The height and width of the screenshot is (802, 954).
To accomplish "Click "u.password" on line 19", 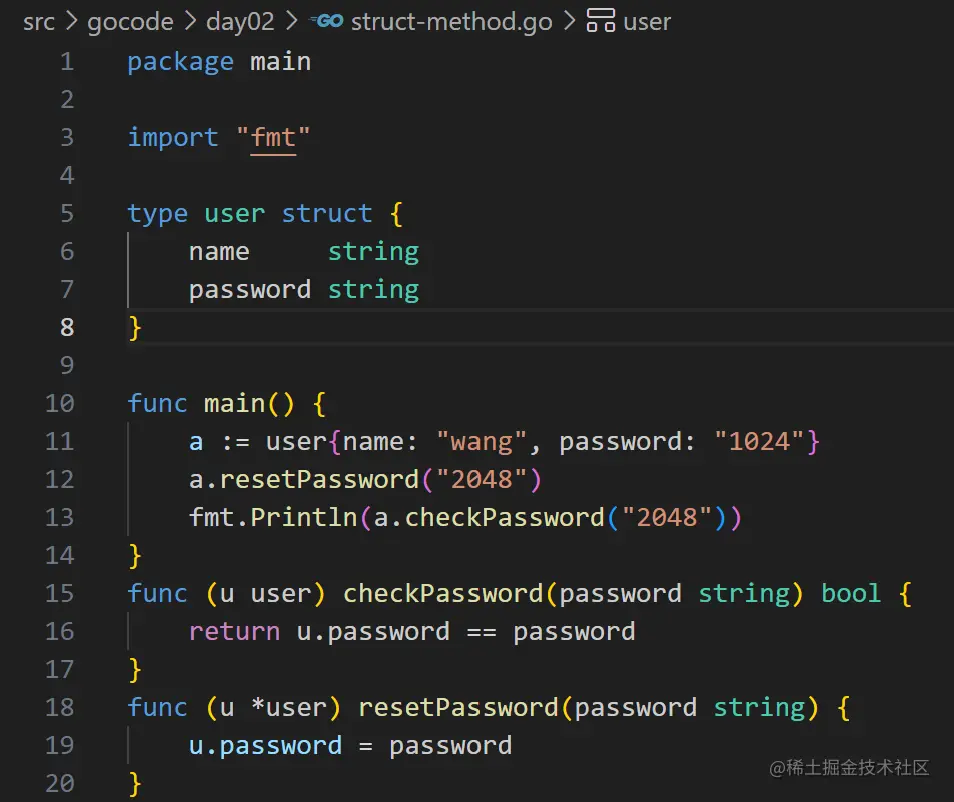I will (x=265, y=745).
